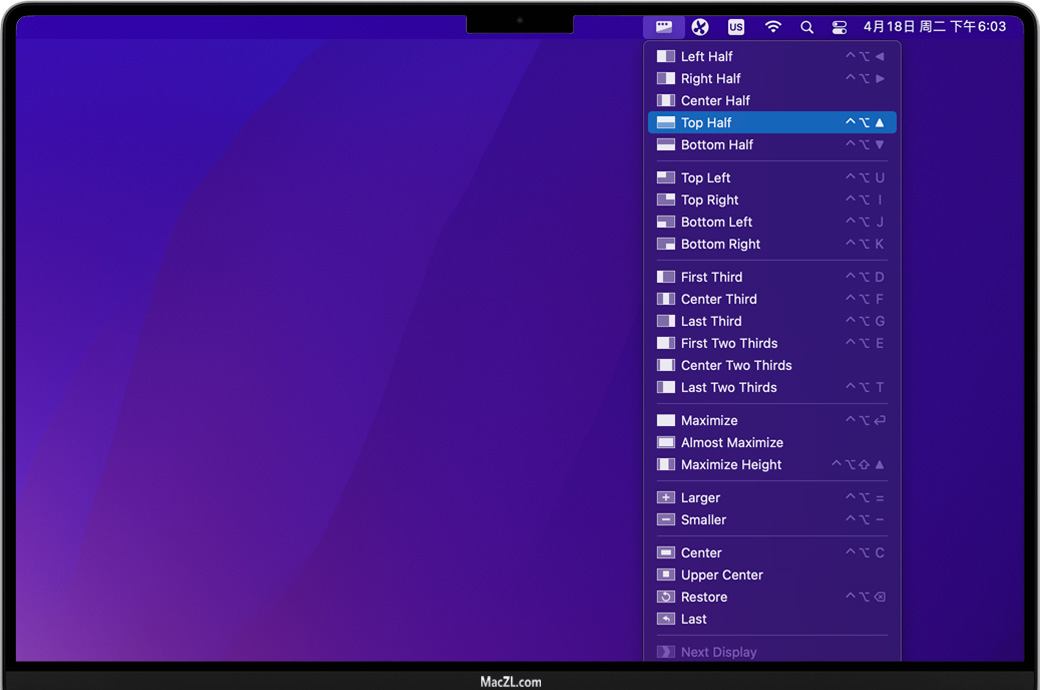Open Spotlight search magnifier icon
The image size is (1040, 690).
point(807,27)
